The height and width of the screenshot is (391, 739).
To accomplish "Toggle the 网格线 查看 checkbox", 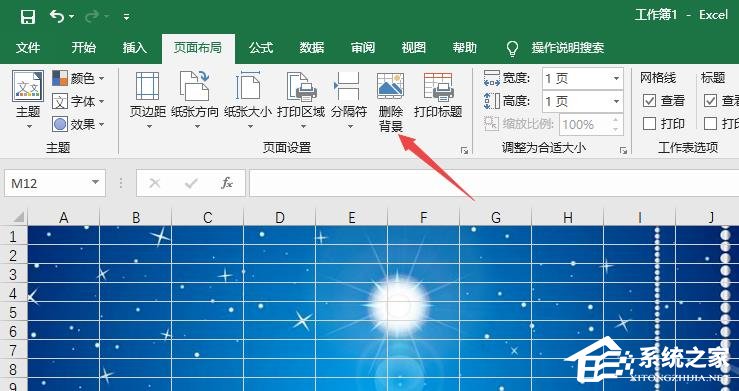I will tap(649, 100).
